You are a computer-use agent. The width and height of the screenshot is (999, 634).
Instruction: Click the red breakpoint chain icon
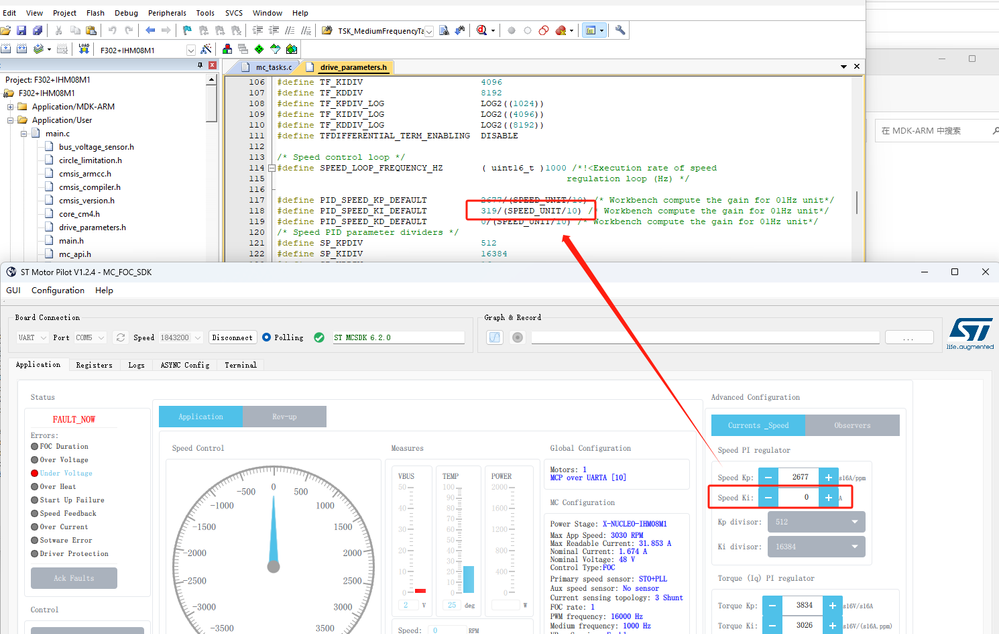point(543,31)
